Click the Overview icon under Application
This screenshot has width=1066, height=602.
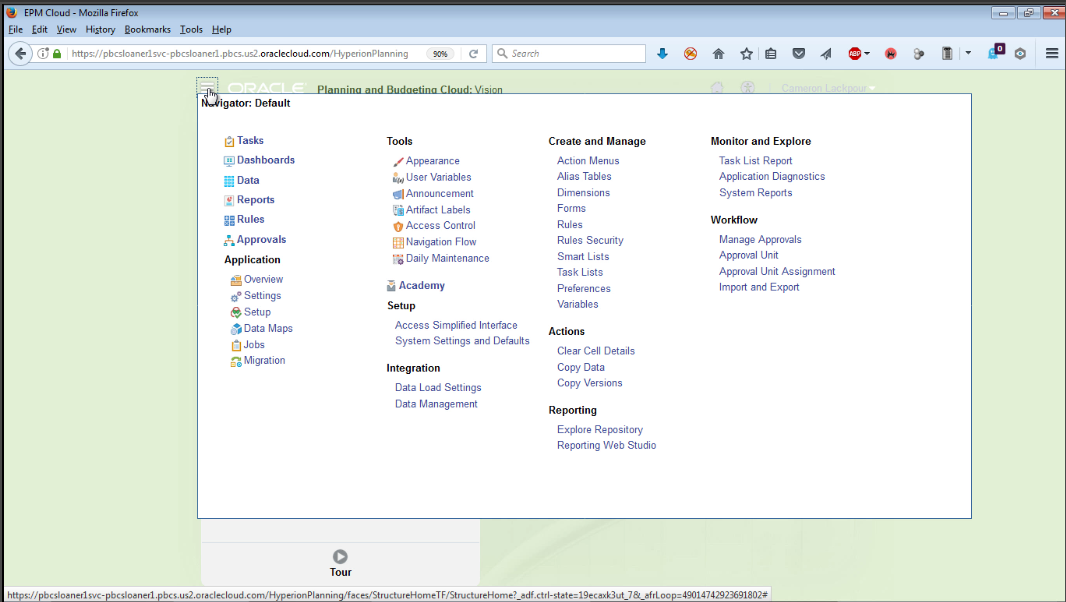(x=236, y=280)
